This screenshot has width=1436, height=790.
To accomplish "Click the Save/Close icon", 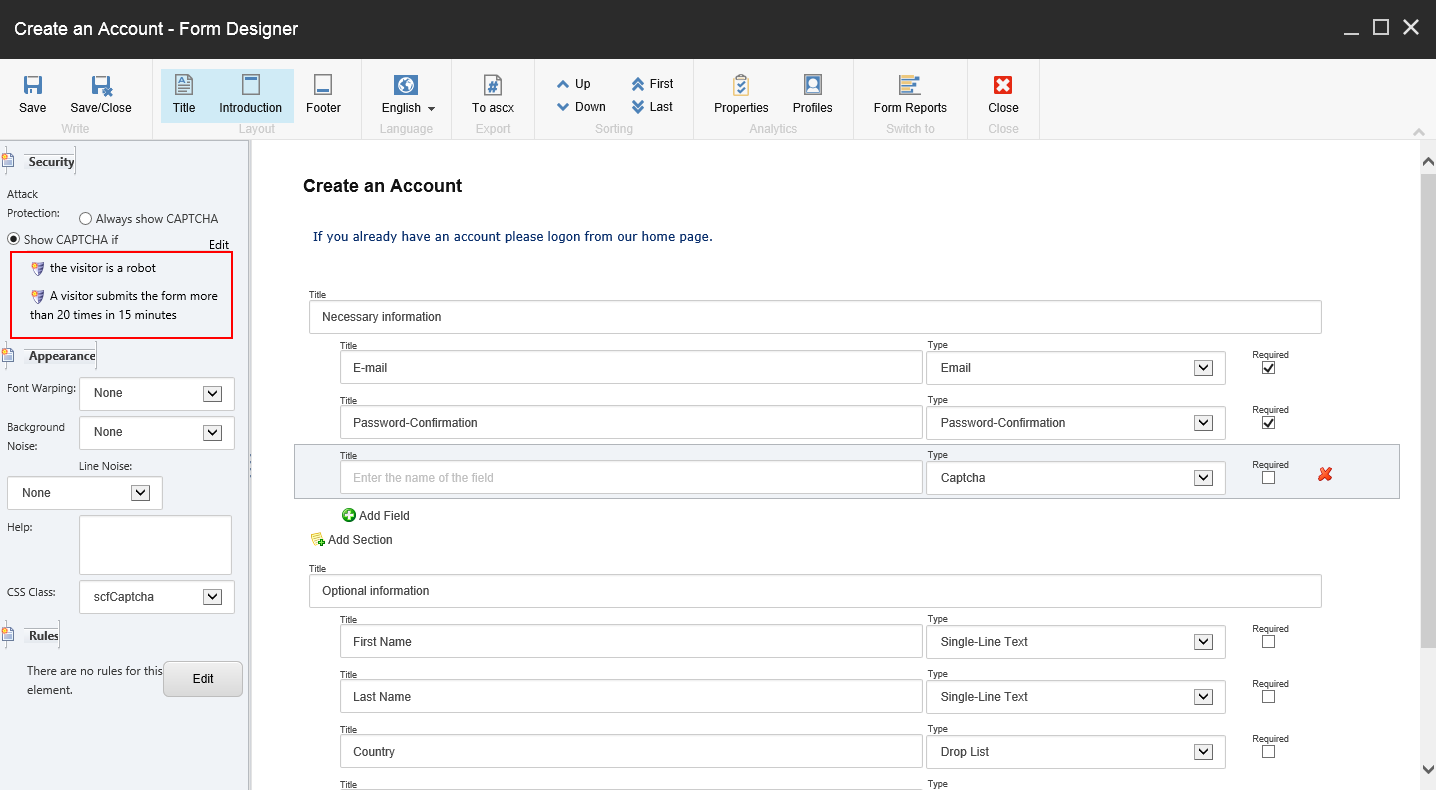I will click(101, 86).
